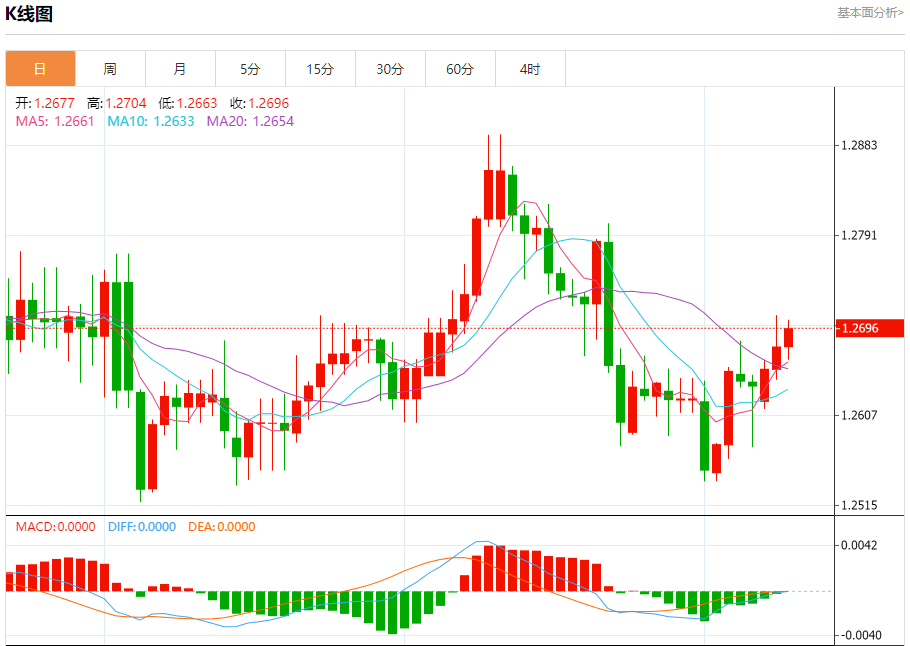Click the 1.2607 price axis label
910x646 pixels.
coord(860,415)
